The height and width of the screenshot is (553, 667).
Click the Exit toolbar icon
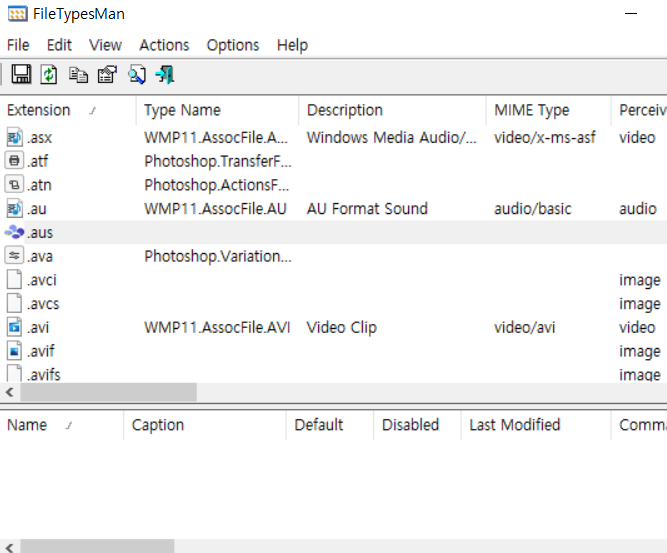coord(165,75)
